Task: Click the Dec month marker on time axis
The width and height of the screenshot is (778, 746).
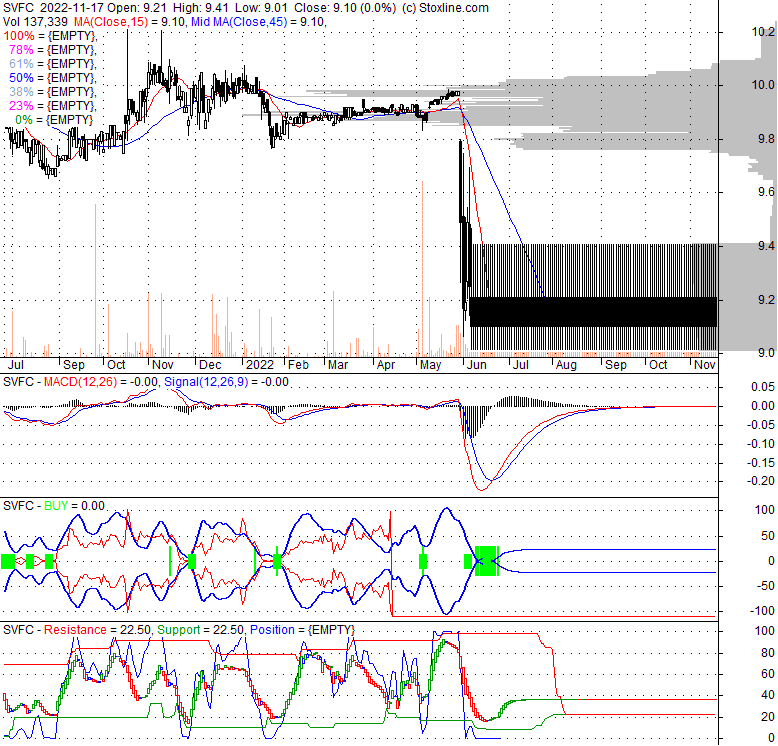Action: pos(210,365)
